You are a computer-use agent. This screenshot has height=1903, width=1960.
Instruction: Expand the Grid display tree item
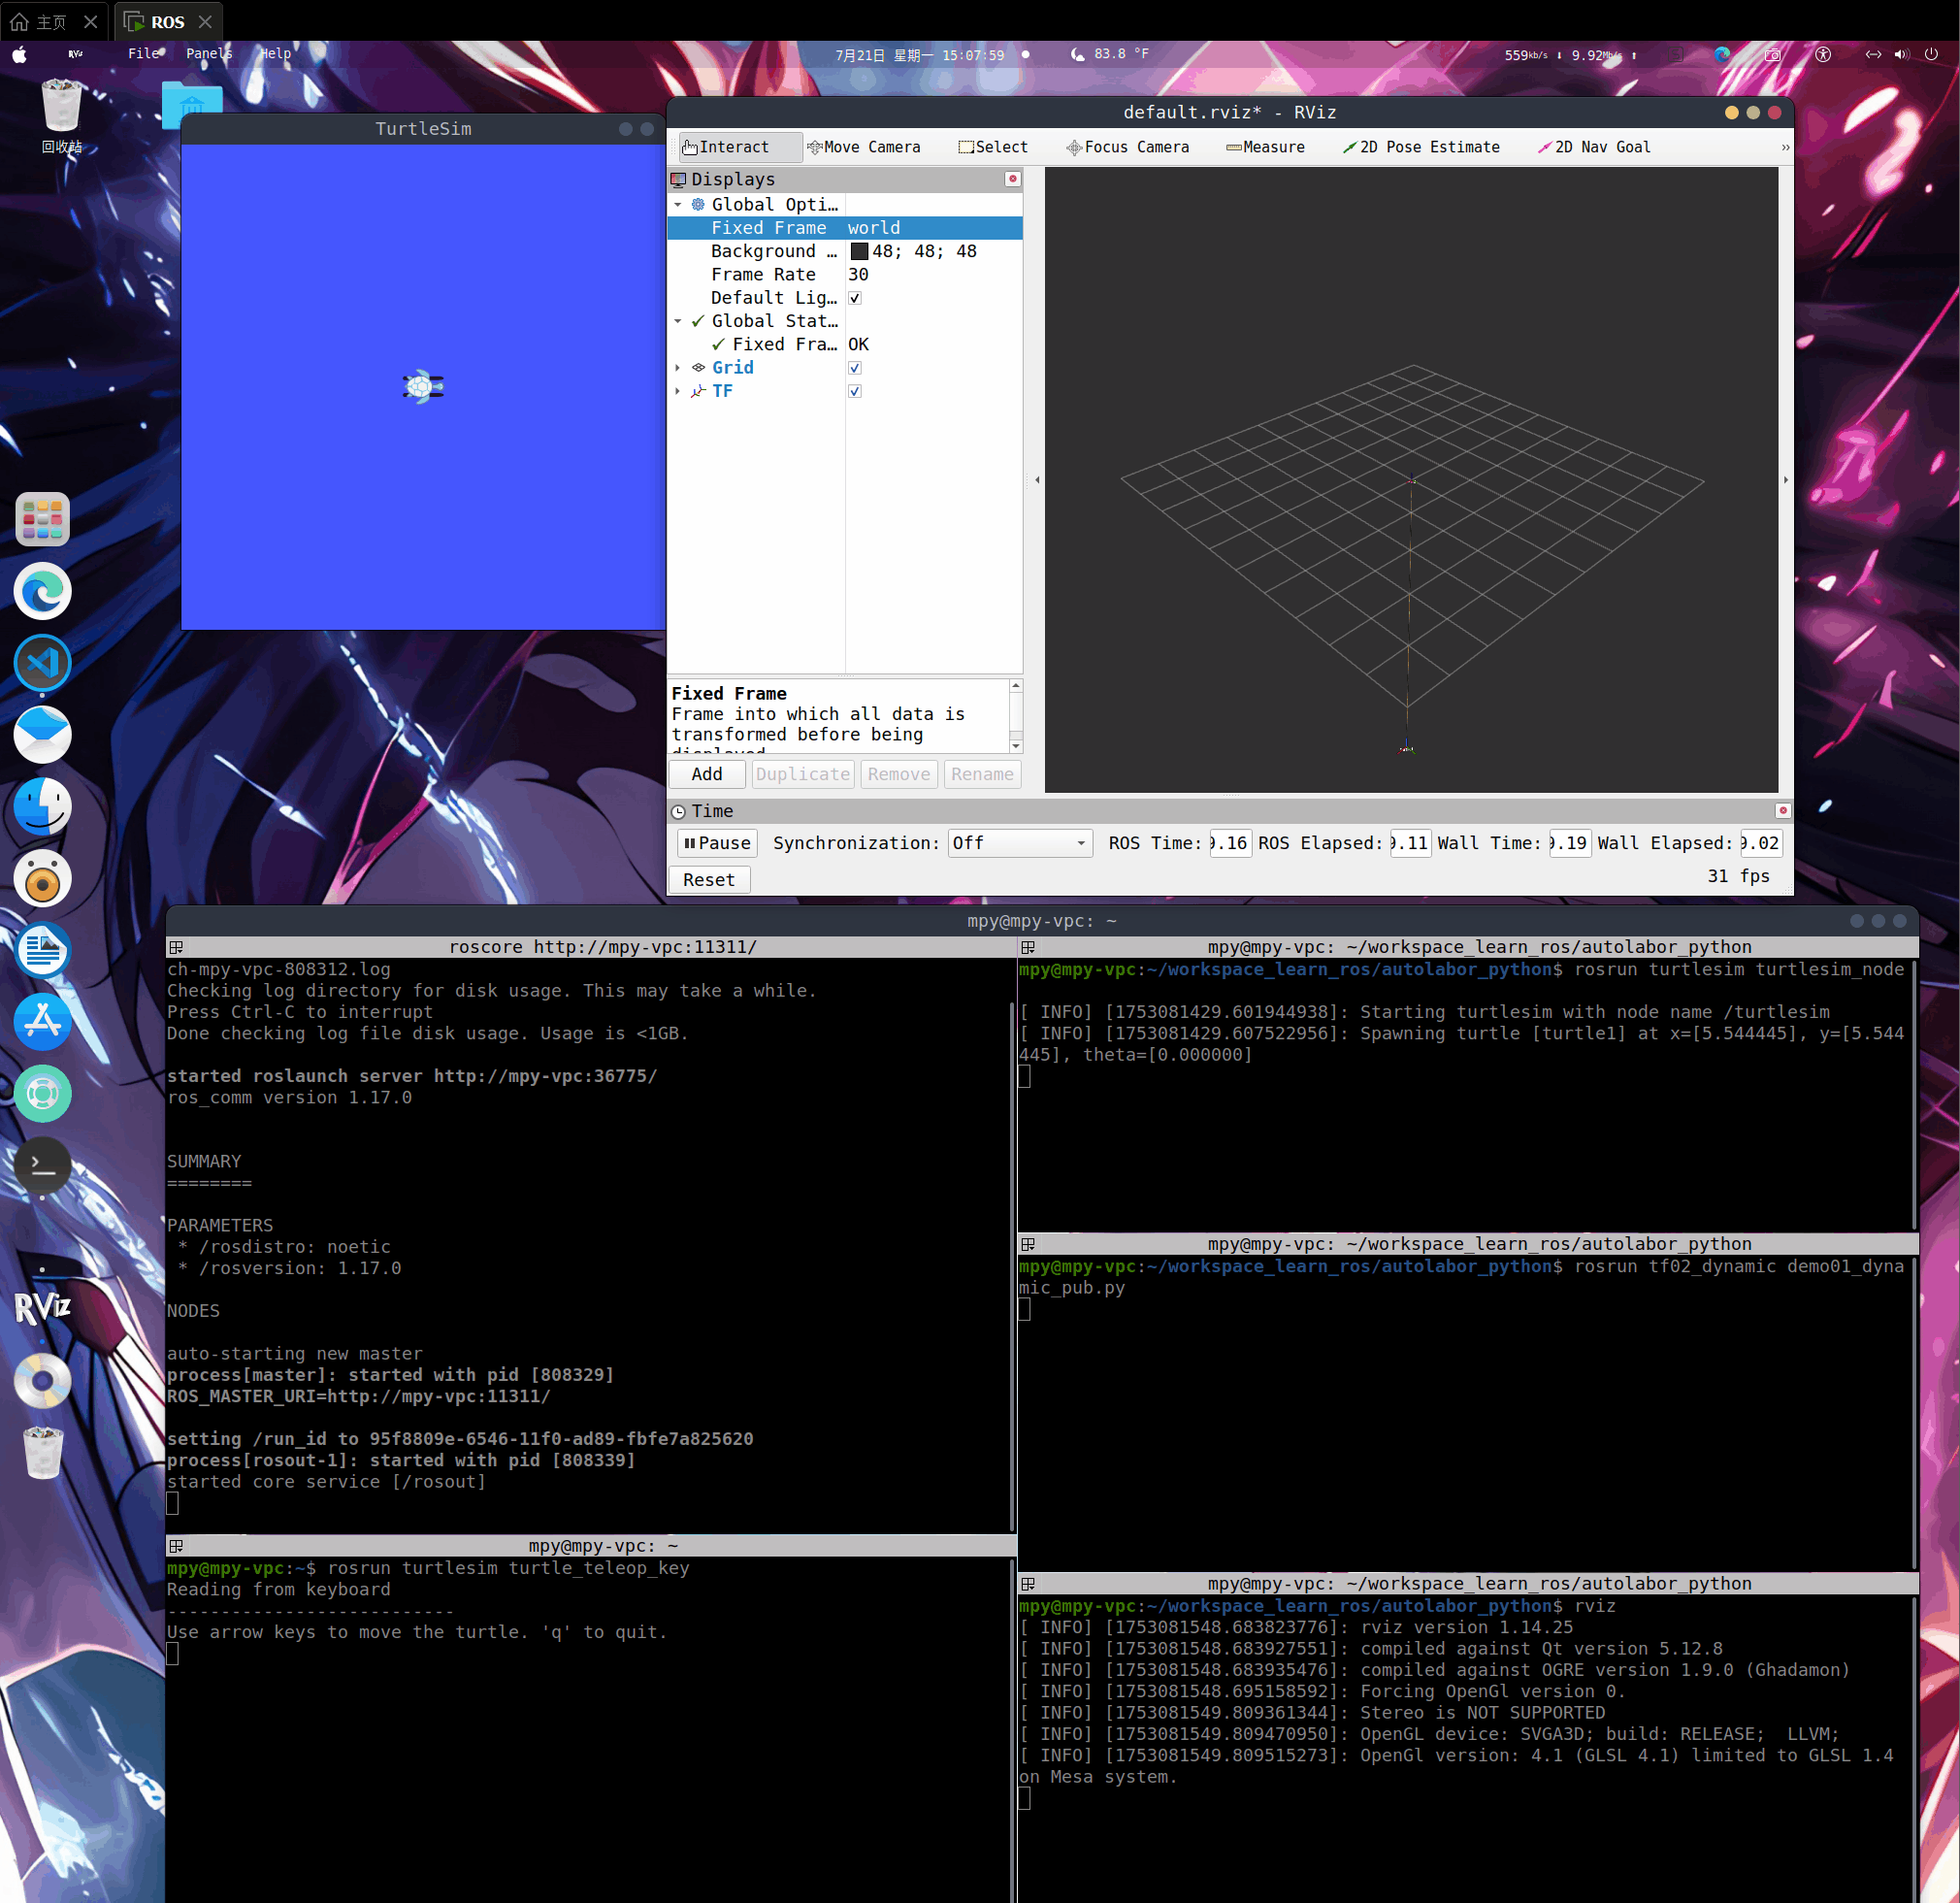coord(678,368)
